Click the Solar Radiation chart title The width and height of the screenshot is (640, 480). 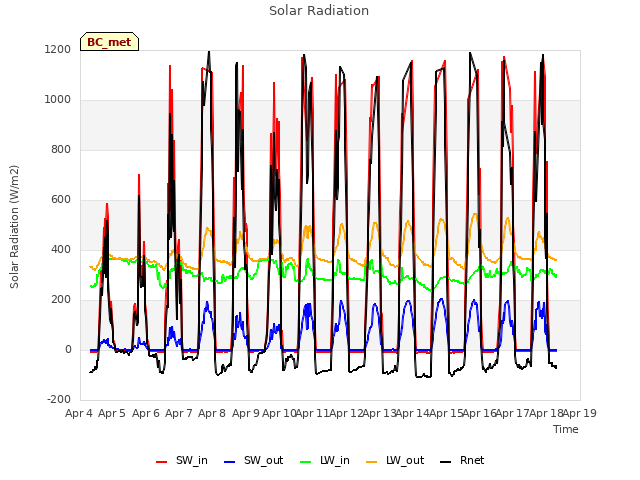click(319, 11)
